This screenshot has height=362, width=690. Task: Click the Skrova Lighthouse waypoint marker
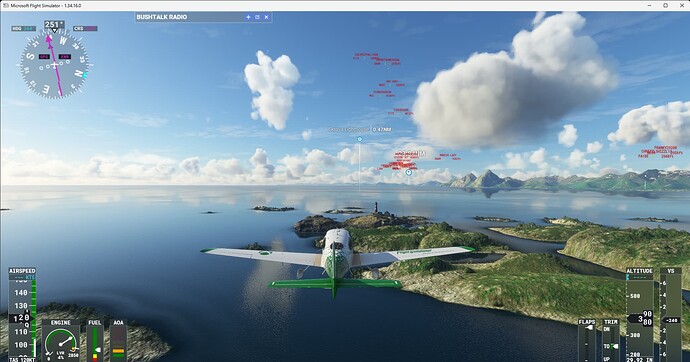coord(360,139)
